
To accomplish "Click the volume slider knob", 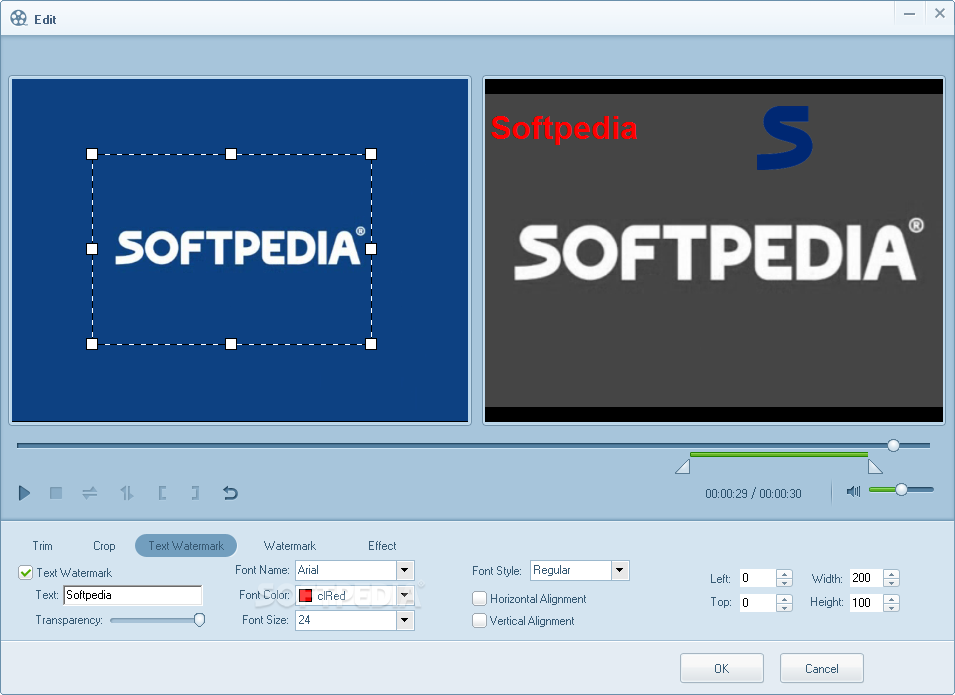I will (901, 489).
